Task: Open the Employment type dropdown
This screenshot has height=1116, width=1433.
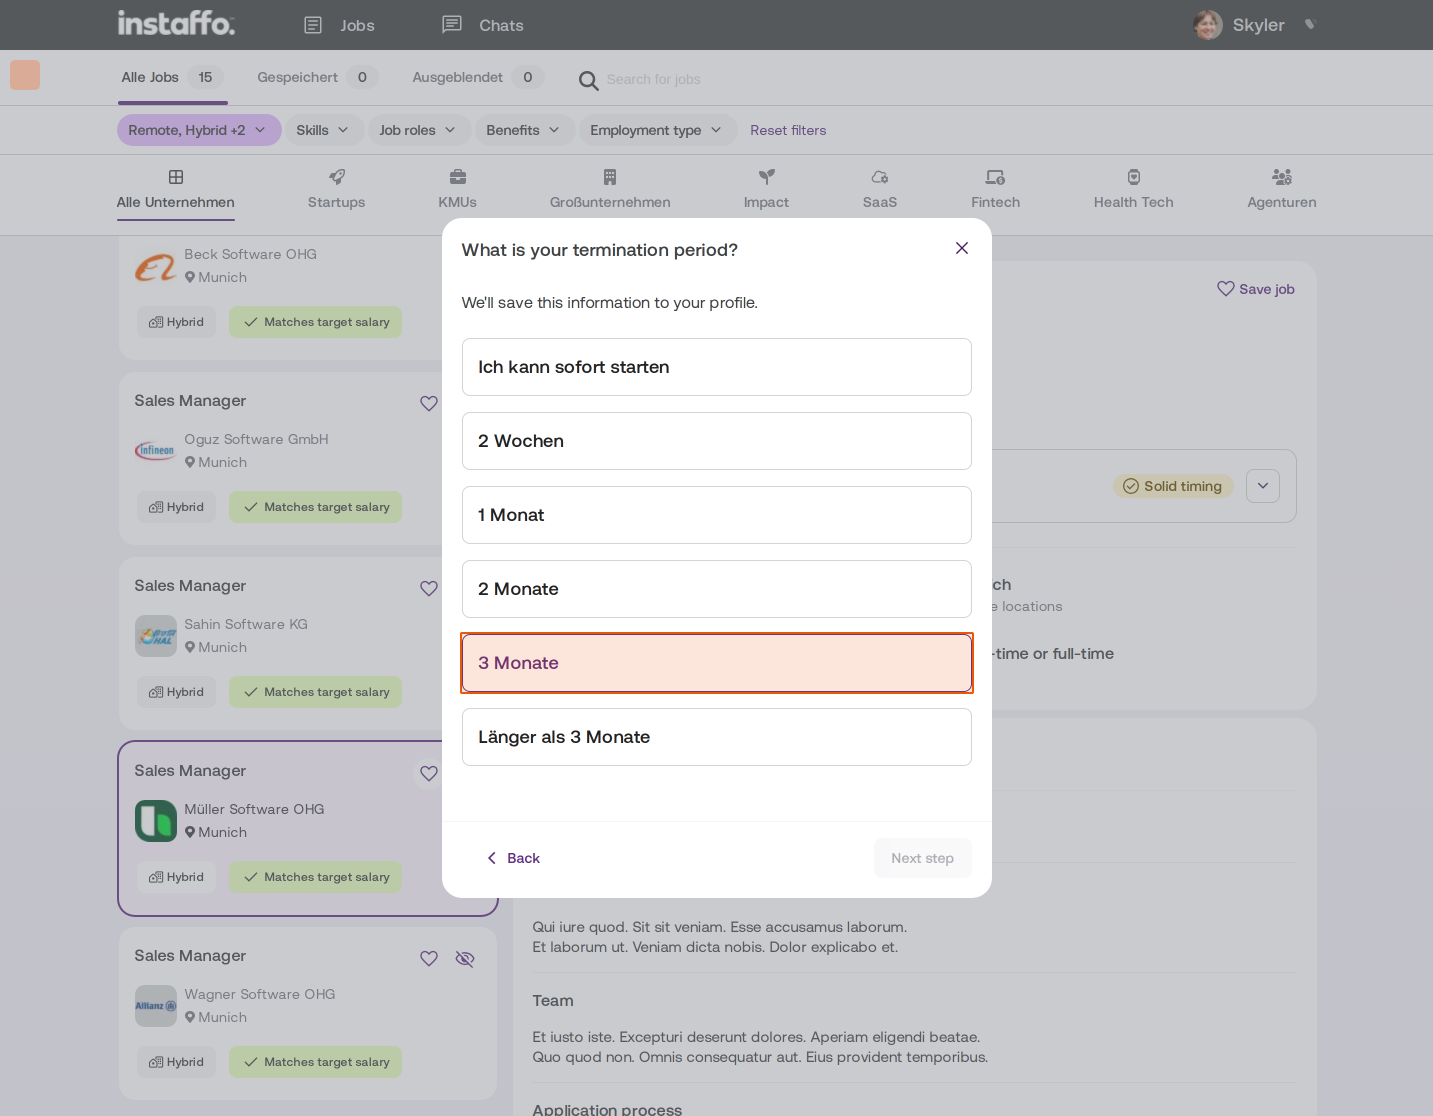Action: tap(657, 130)
